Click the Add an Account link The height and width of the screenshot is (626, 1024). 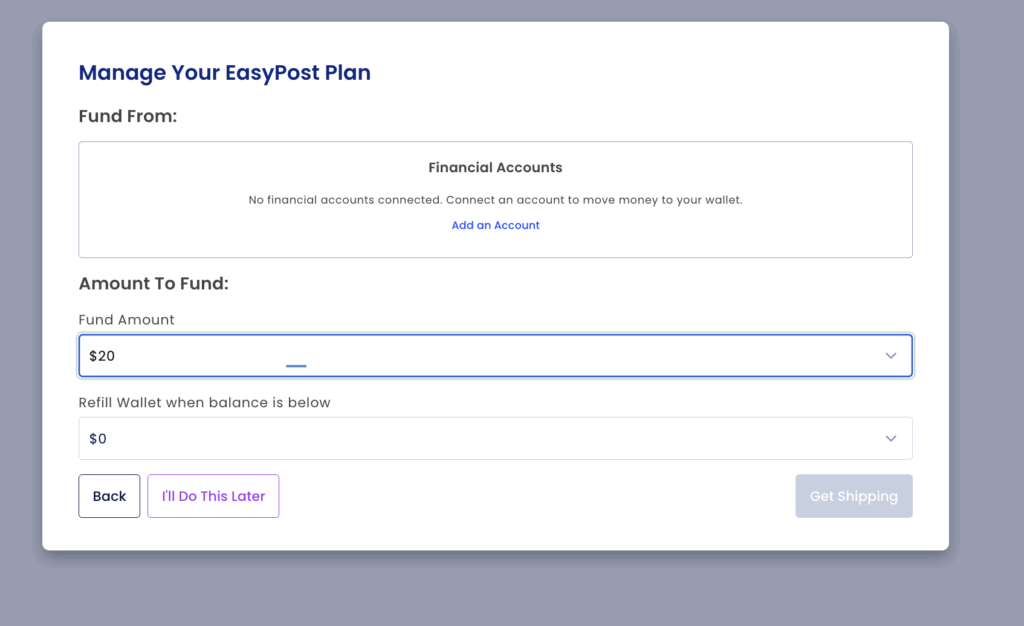(x=495, y=226)
